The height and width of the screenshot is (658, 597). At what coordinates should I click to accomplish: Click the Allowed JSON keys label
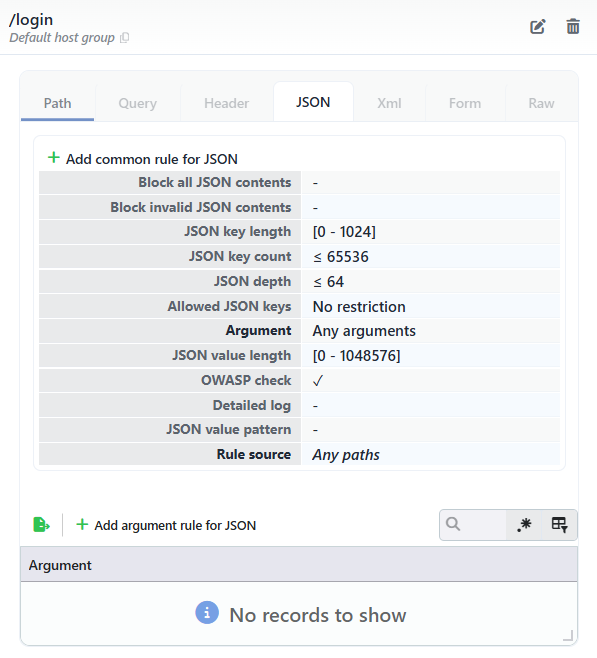[x=229, y=306]
